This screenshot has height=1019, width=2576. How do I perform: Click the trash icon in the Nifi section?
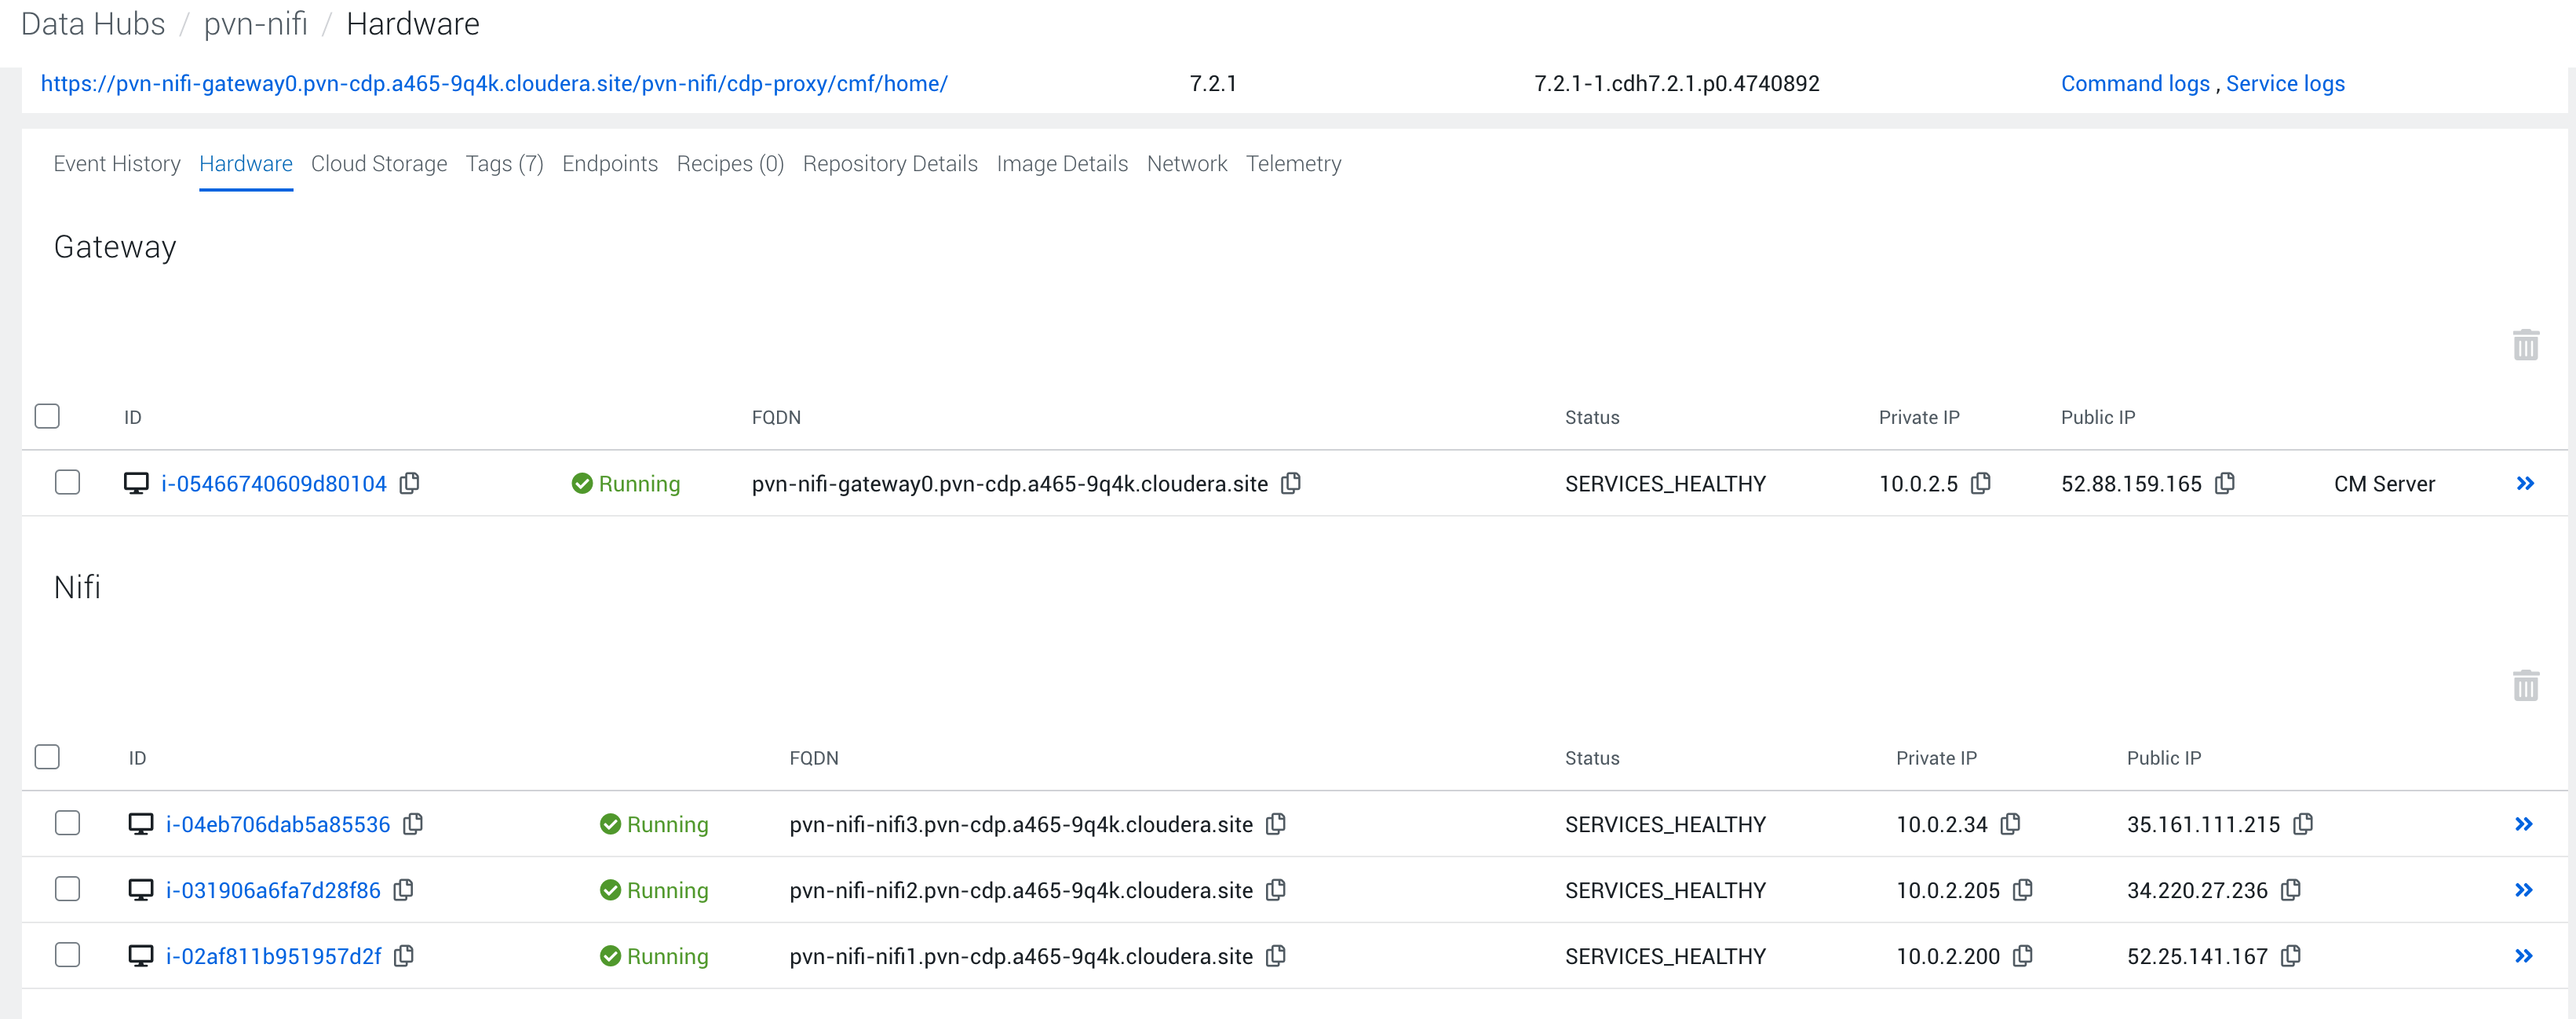(x=2526, y=685)
